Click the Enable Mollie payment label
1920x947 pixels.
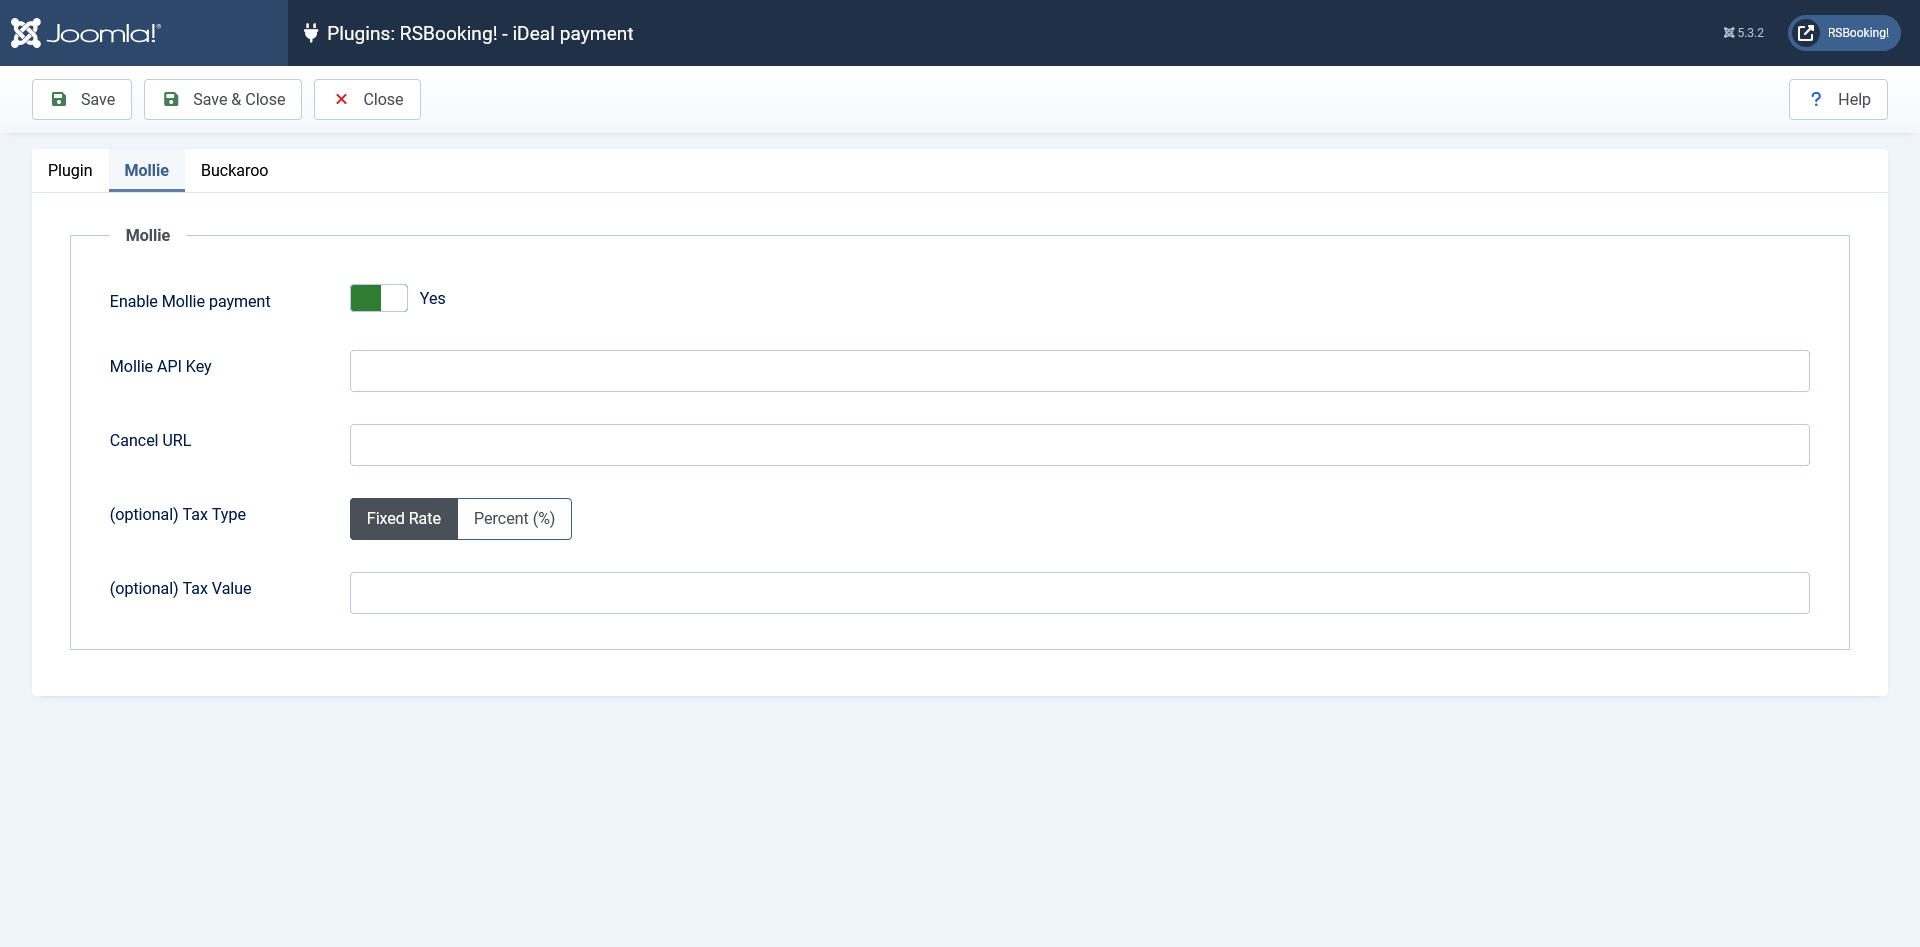pyautogui.click(x=190, y=301)
